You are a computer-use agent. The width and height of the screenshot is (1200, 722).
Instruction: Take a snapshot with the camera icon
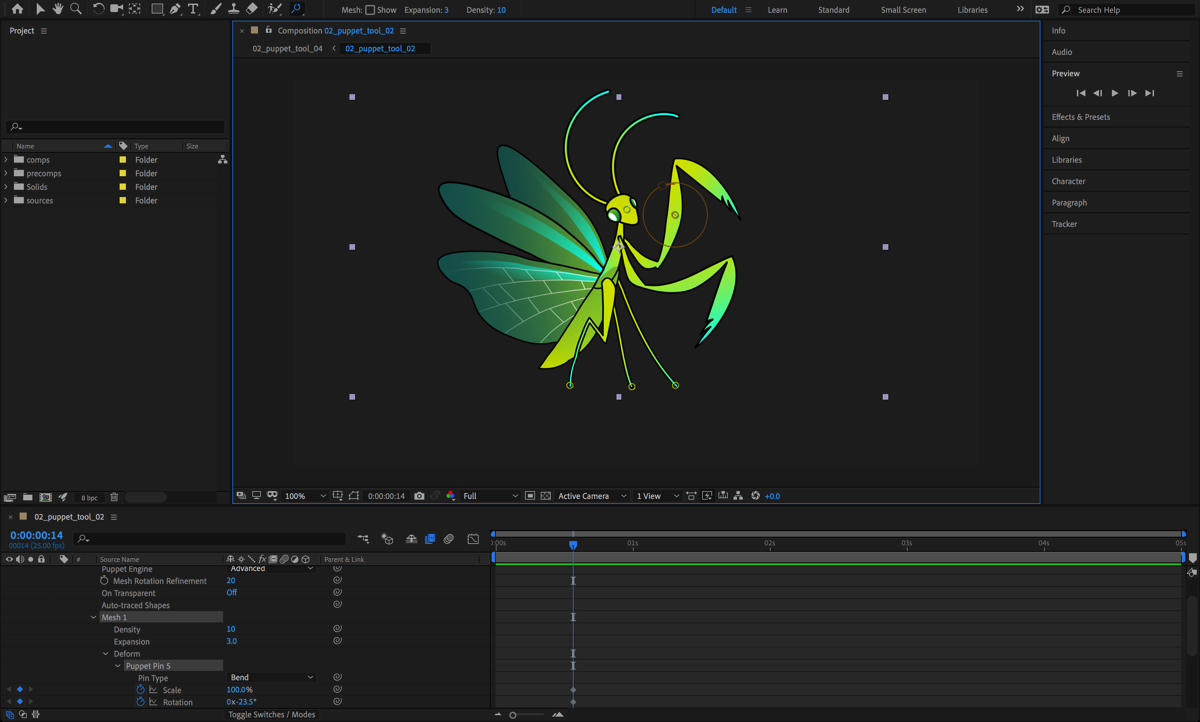click(x=419, y=496)
